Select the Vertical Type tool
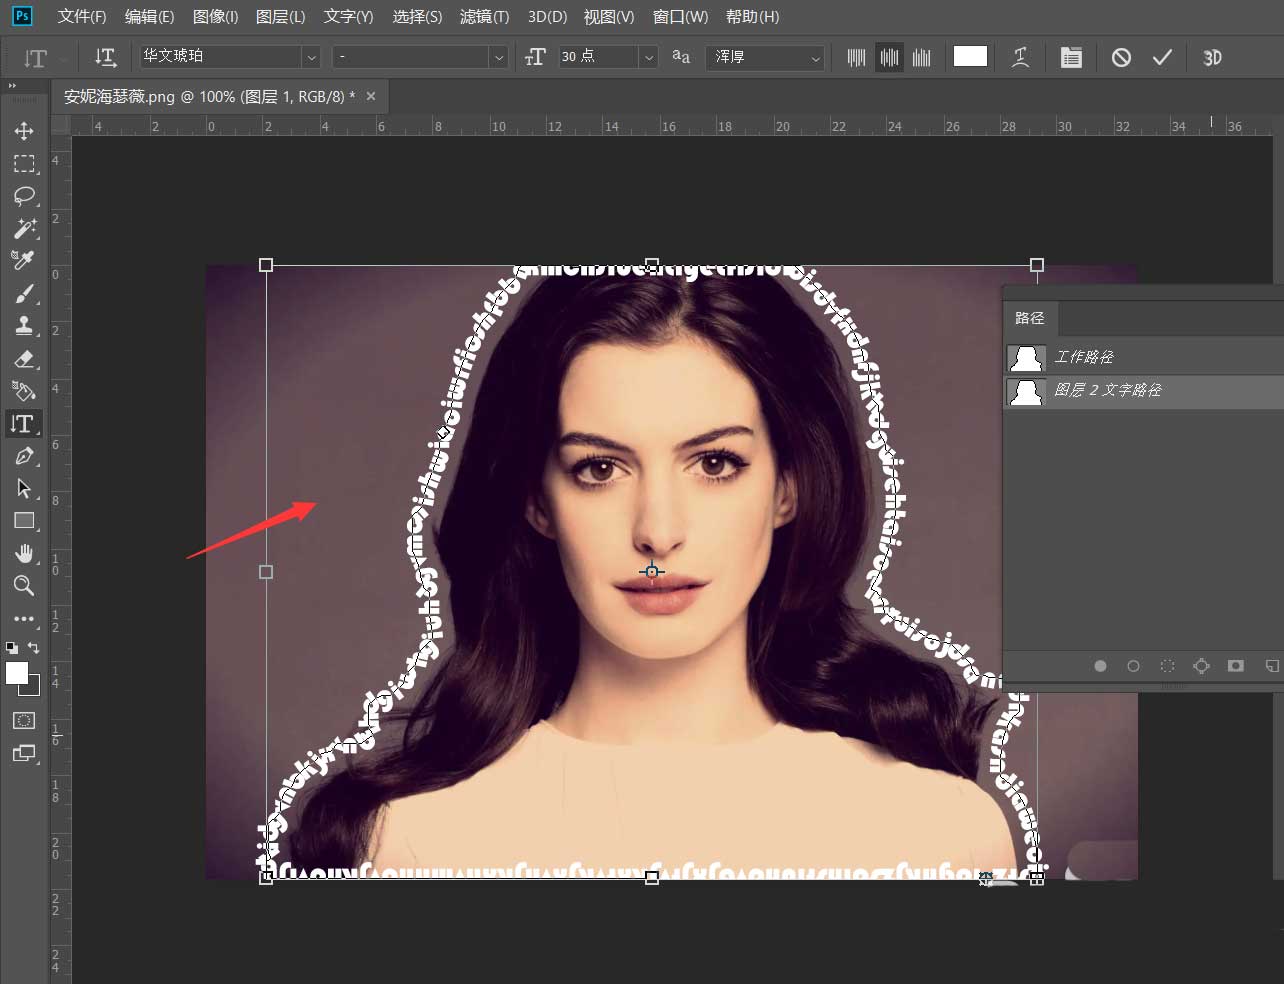This screenshot has width=1284, height=984. tap(24, 424)
